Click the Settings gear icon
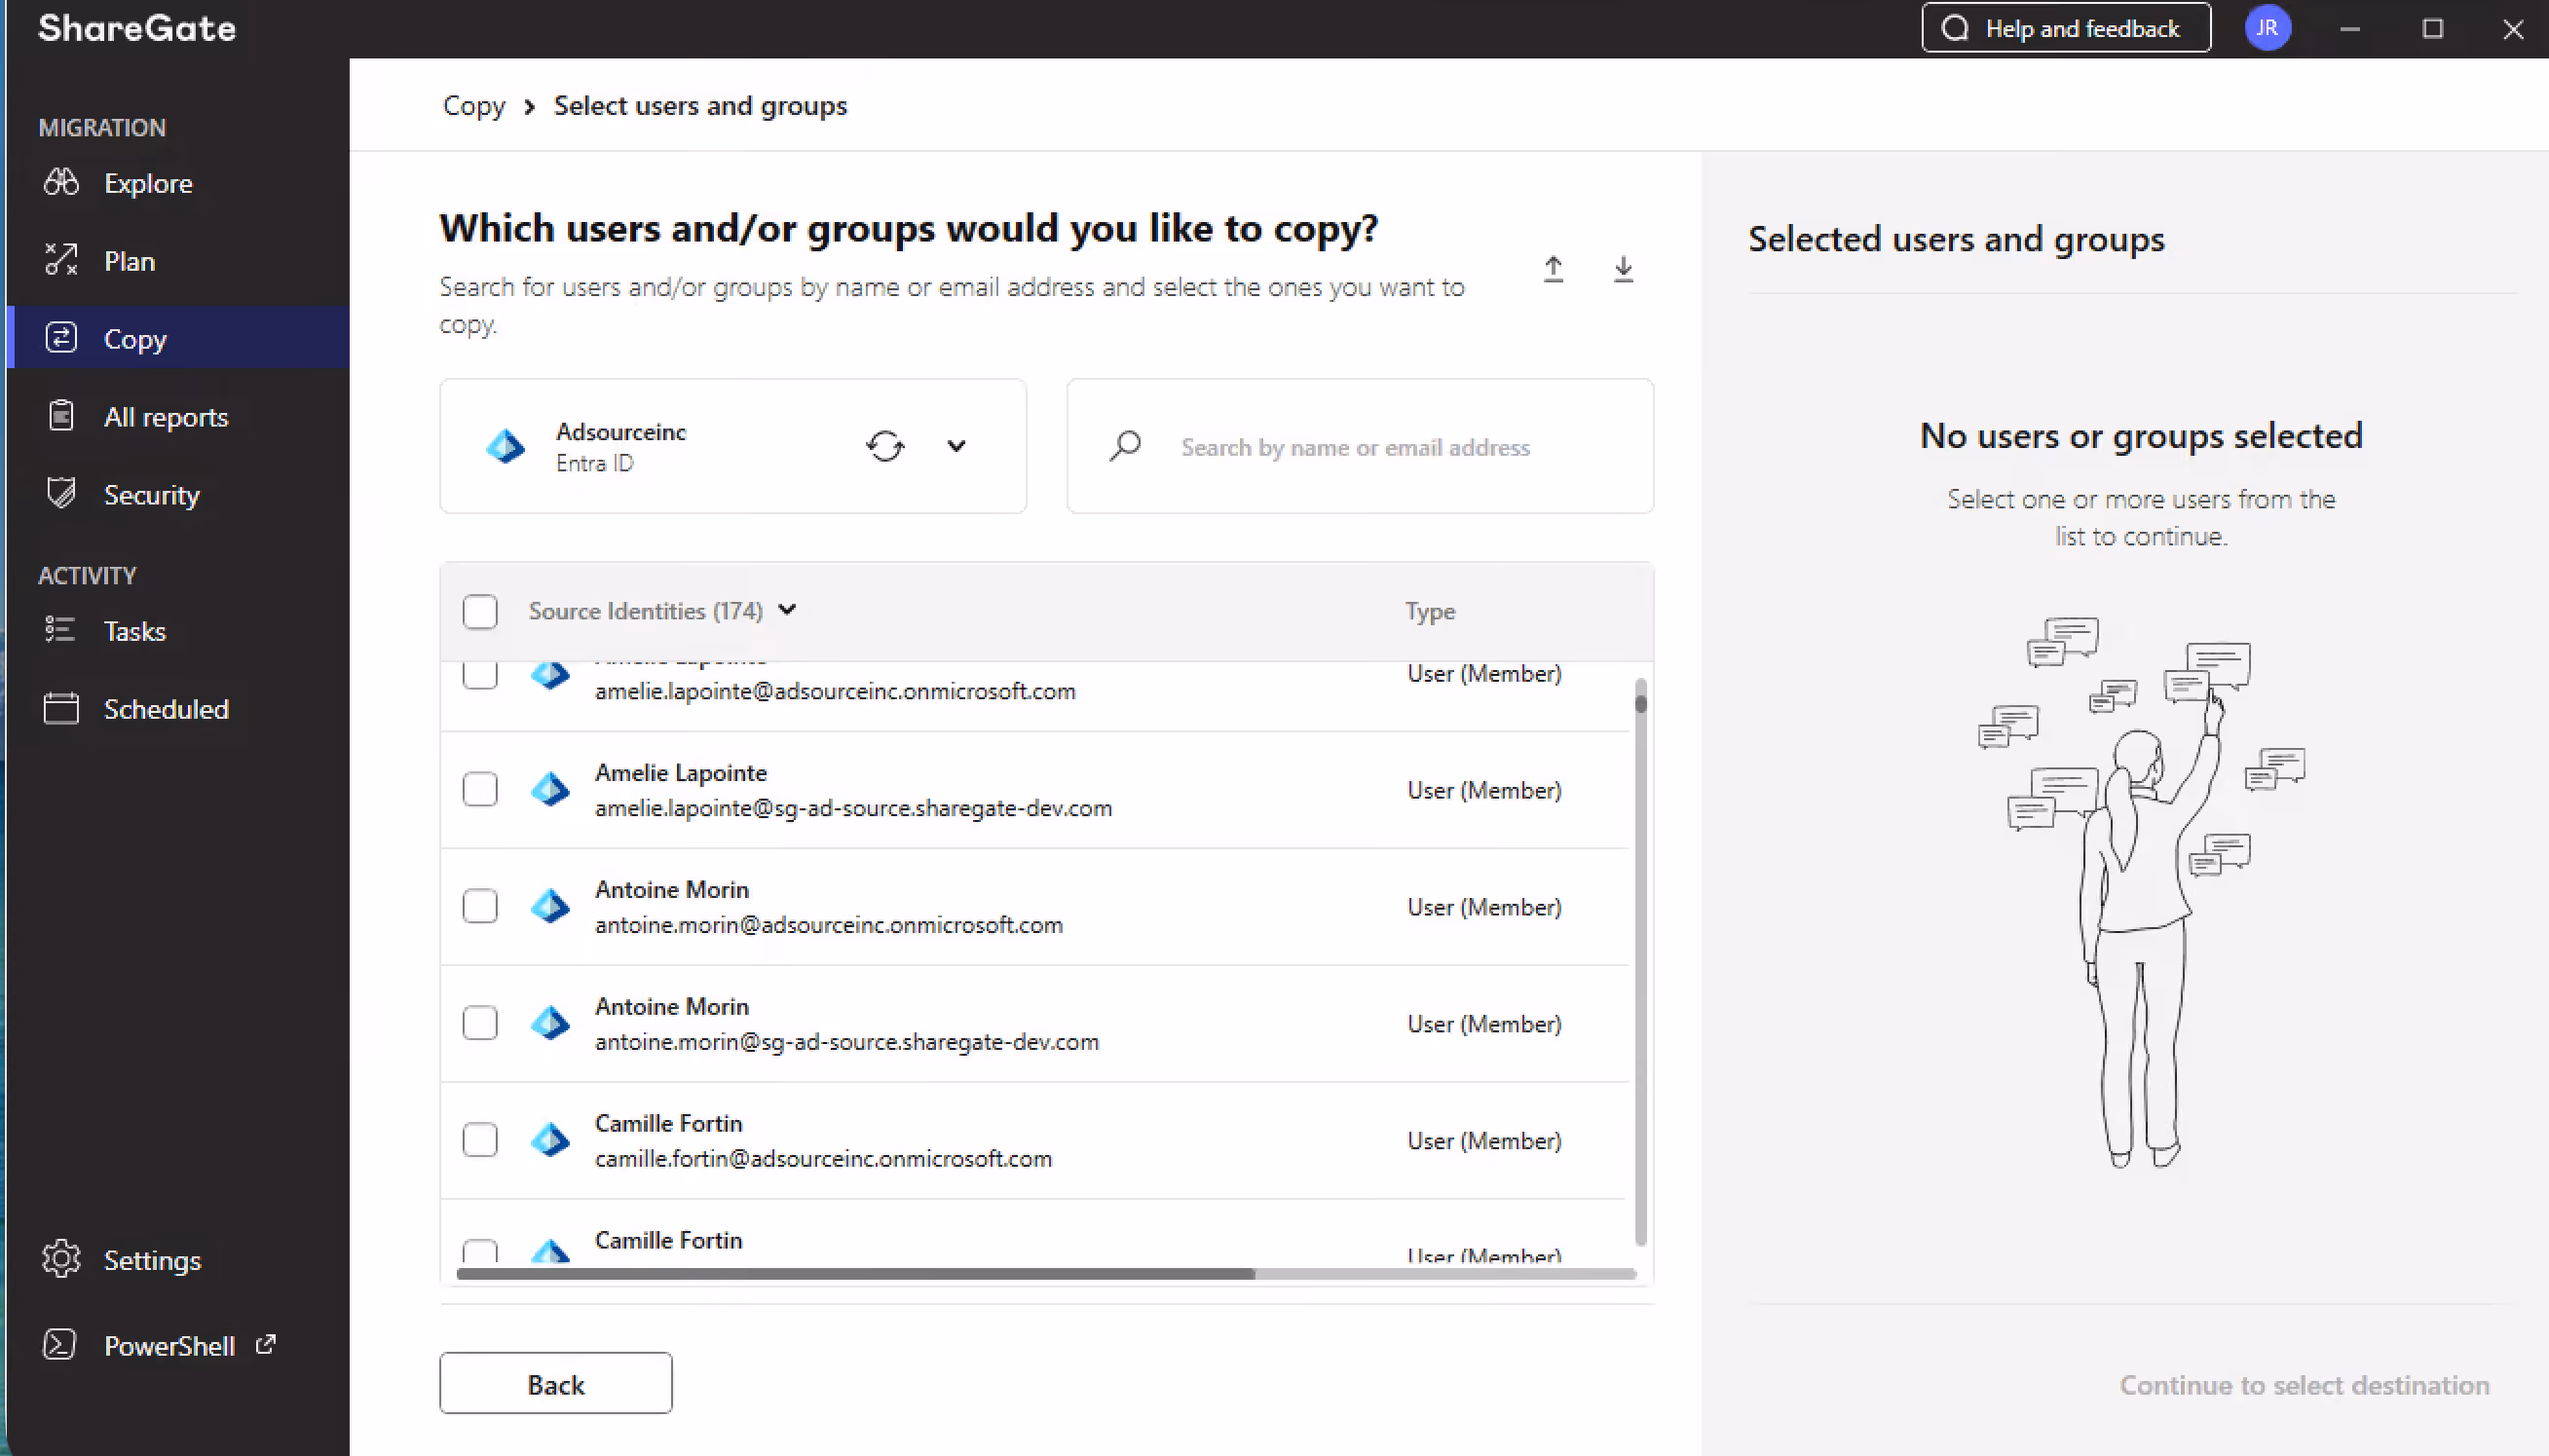This screenshot has height=1456, width=2549. tap(61, 1259)
